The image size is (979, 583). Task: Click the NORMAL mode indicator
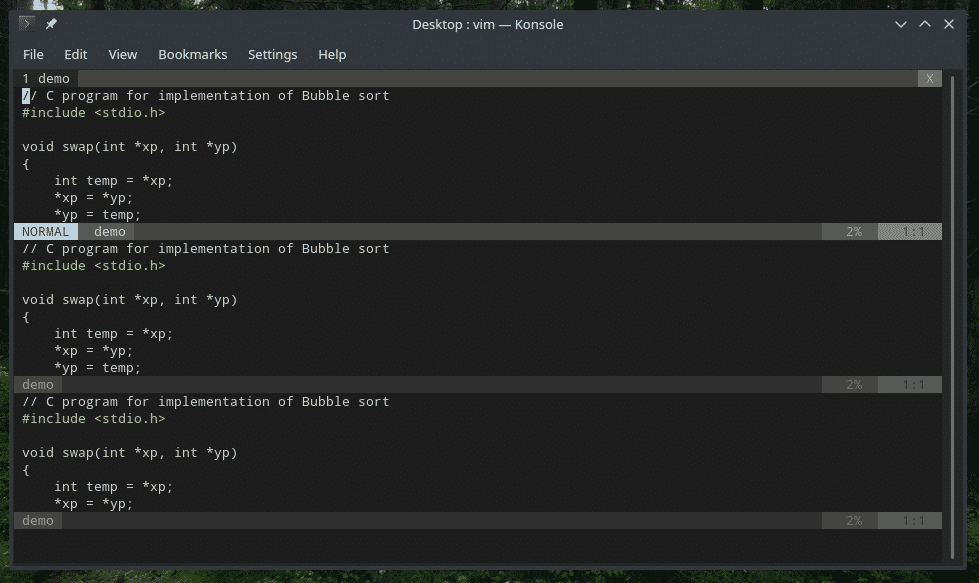tap(46, 232)
